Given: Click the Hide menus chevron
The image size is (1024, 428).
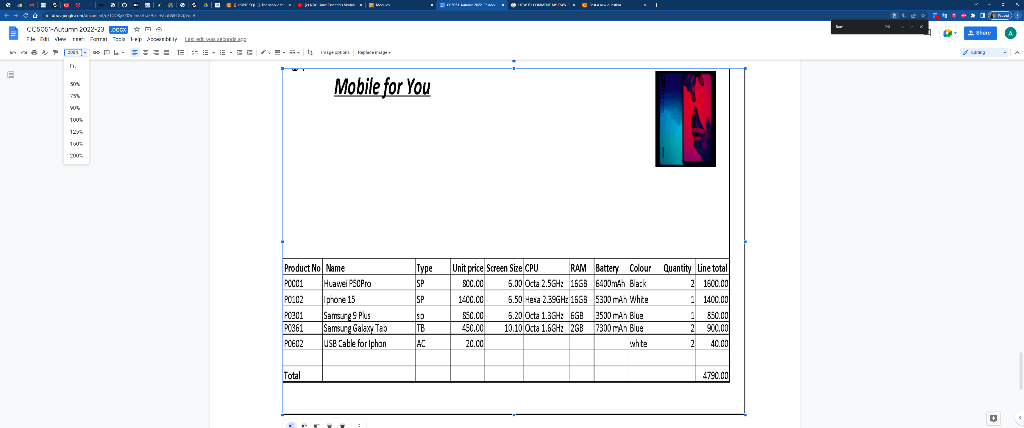Looking at the screenshot, I should 1017,52.
